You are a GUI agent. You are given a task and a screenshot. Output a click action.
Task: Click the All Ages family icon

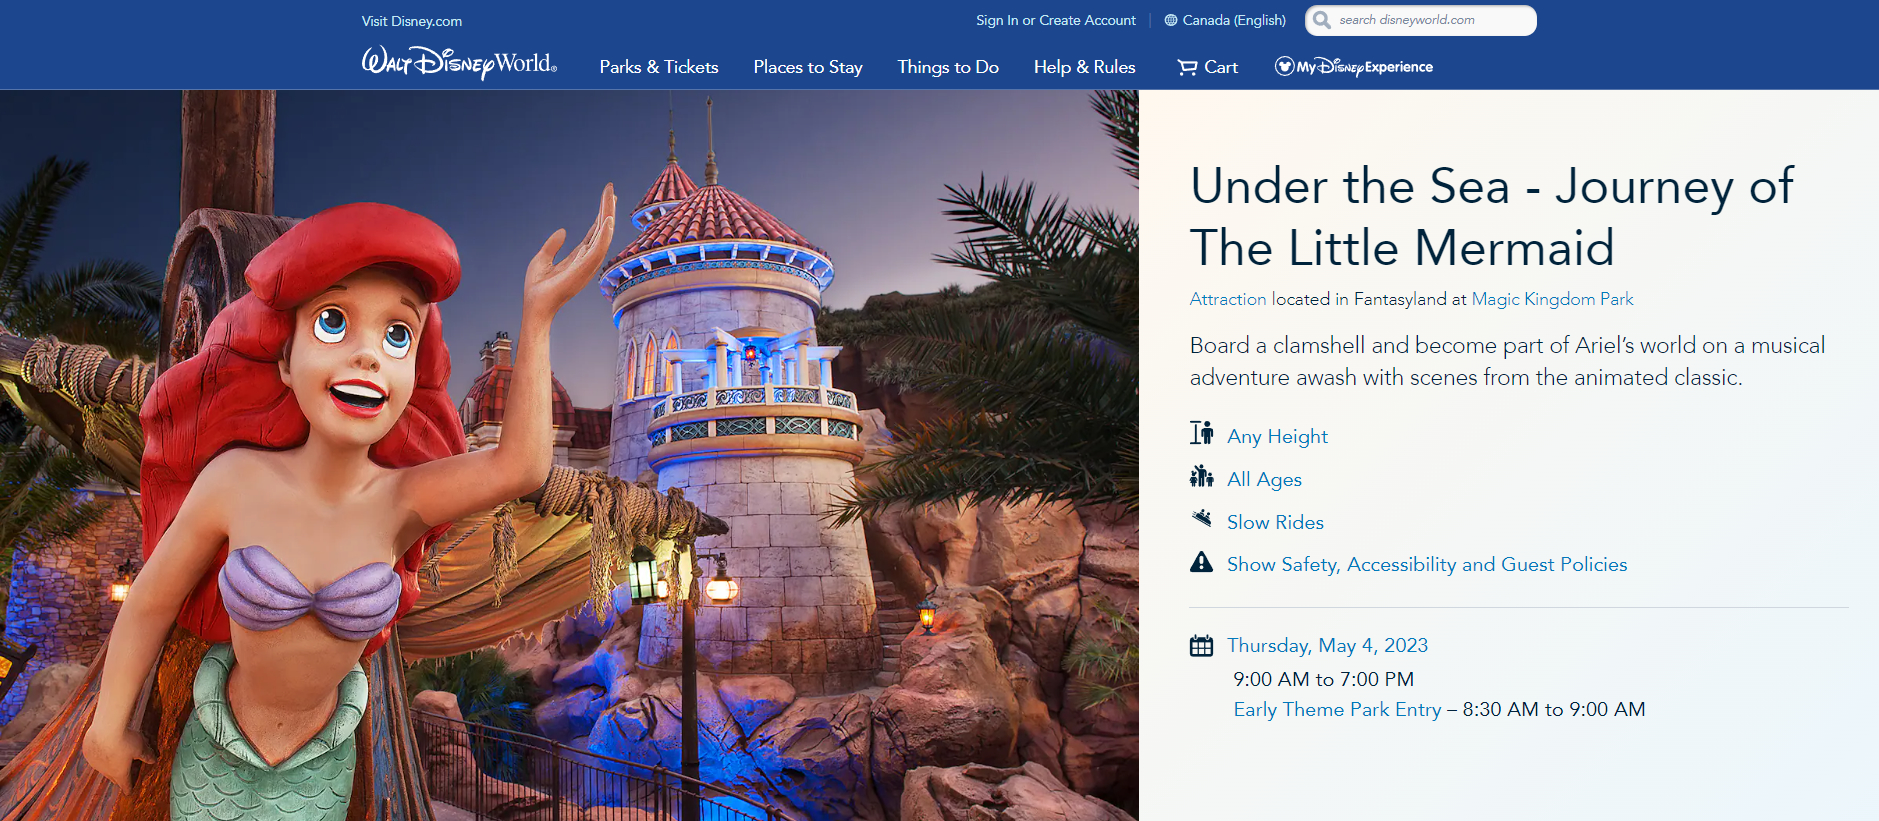point(1202,476)
